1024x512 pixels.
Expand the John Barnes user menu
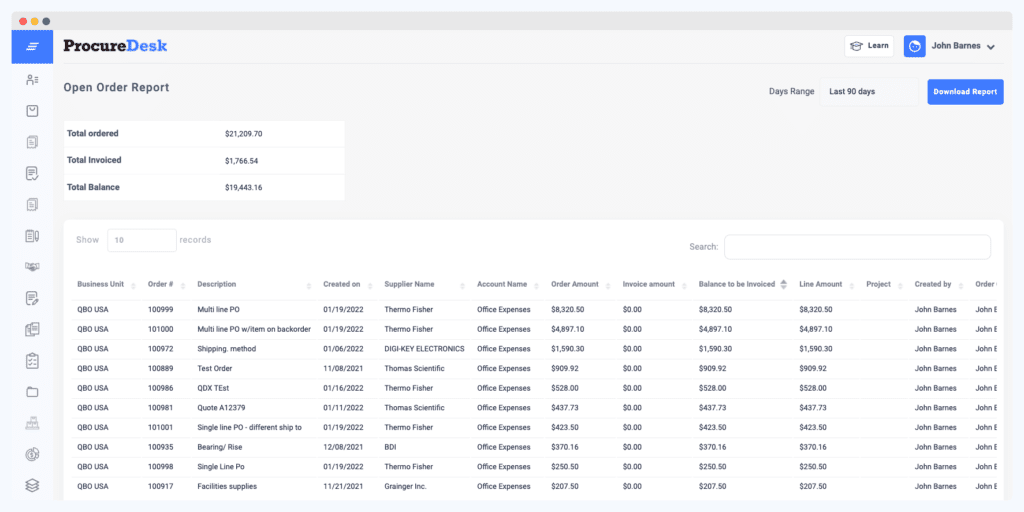990,47
